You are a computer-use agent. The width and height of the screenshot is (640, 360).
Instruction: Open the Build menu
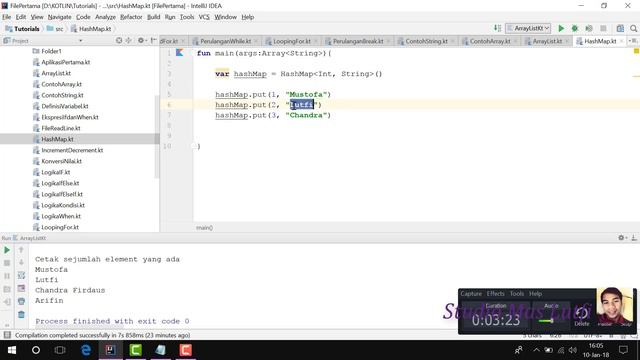tap(153, 17)
